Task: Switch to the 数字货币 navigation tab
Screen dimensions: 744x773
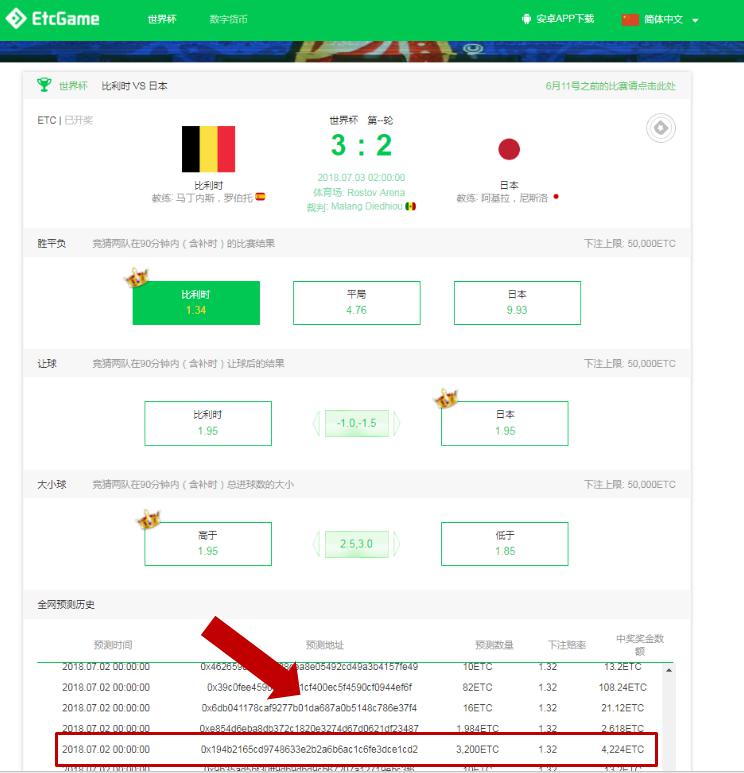Action: click(229, 19)
